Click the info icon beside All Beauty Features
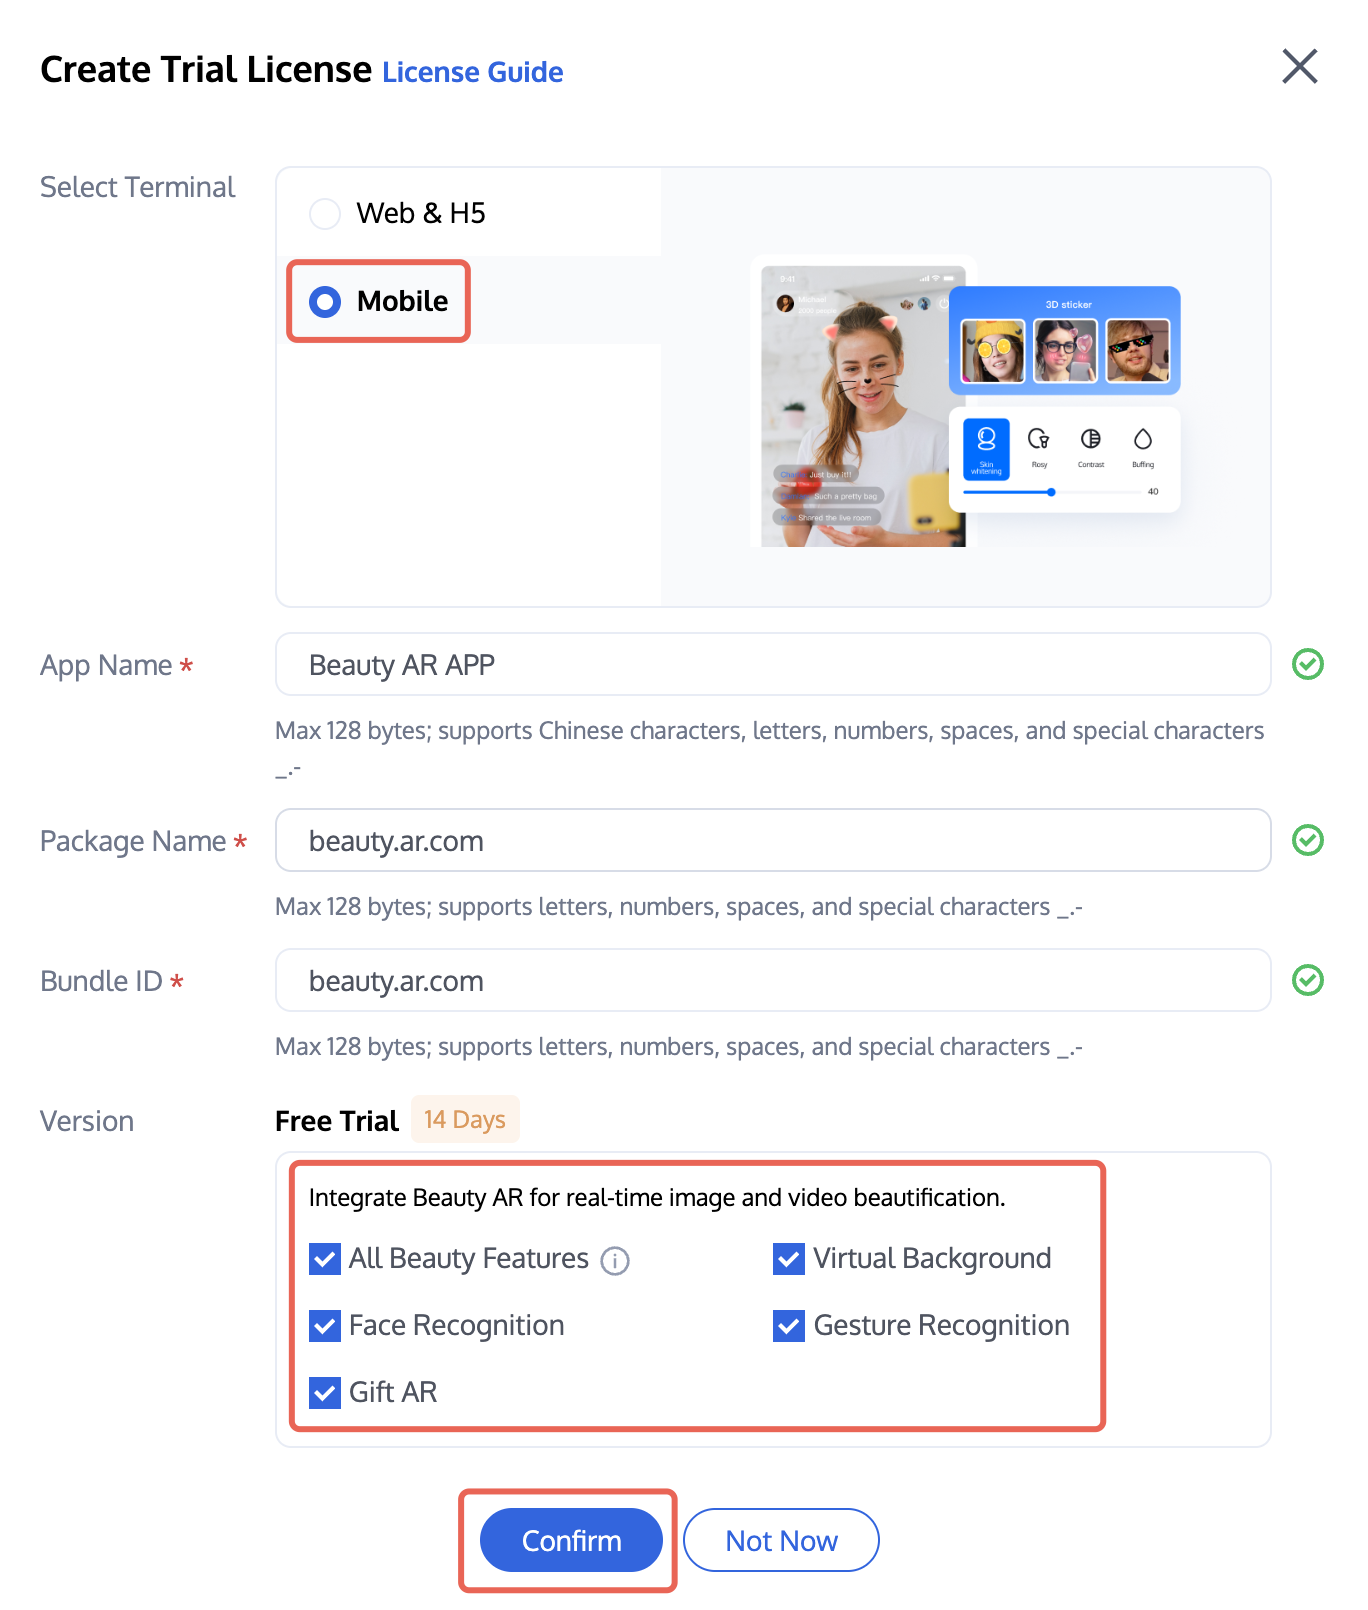The height and width of the screenshot is (1610, 1368). pyautogui.click(x=614, y=1261)
